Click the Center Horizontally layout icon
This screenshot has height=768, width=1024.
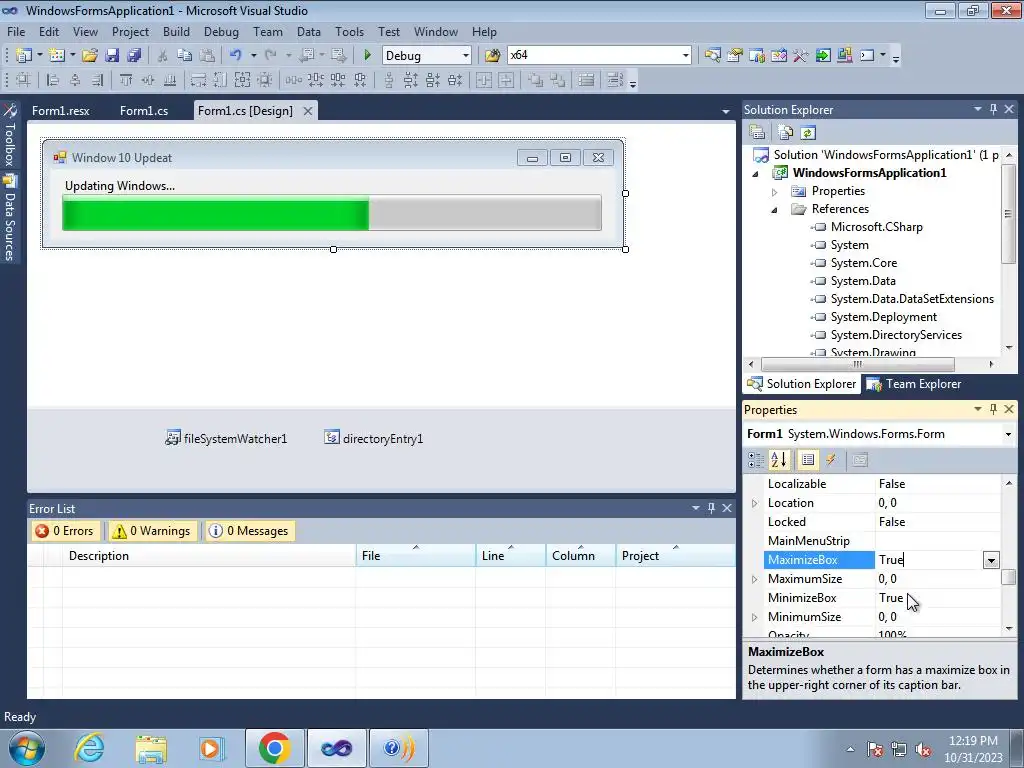[x=484, y=80]
